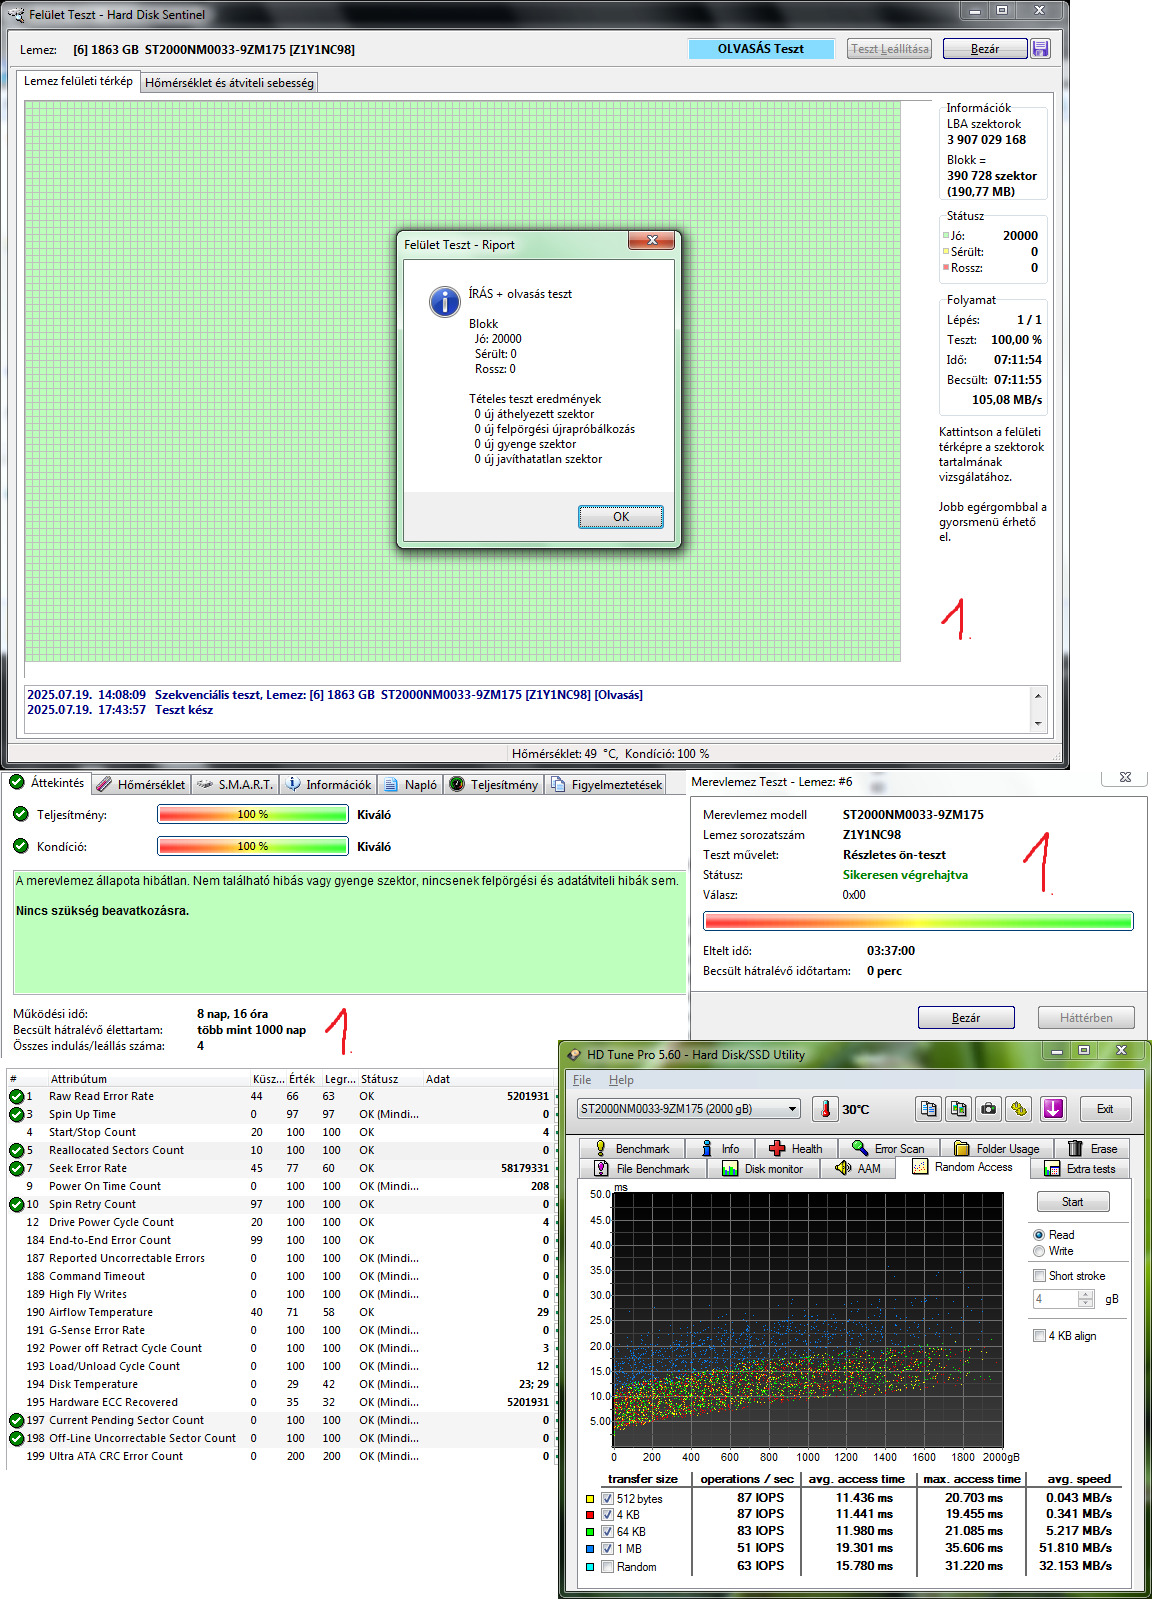Image resolution: width=1152 pixels, height=1602 pixels.
Task: Click status icon of Seek Error Rate
Action: point(17,1168)
